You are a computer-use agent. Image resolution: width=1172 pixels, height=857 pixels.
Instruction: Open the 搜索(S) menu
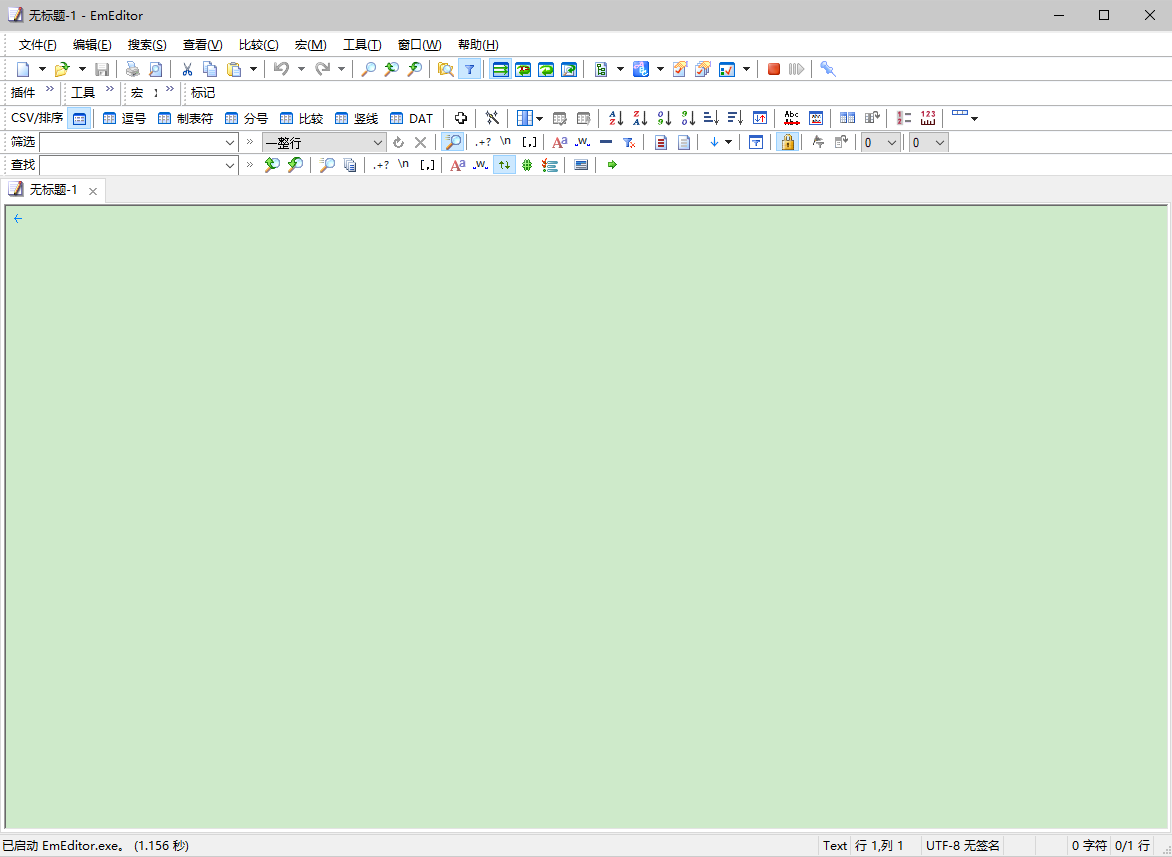click(x=147, y=45)
